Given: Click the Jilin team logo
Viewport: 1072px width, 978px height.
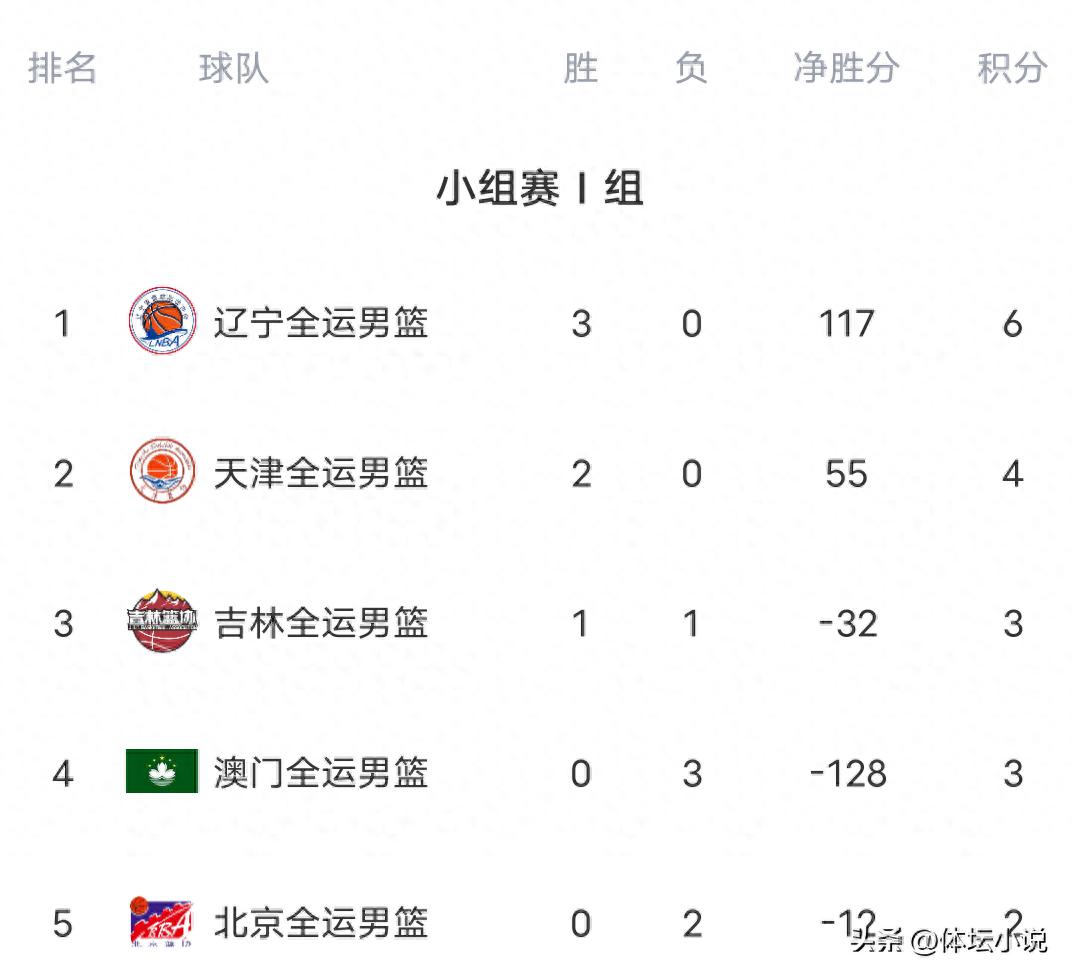Looking at the screenshot, I should tap(161, 622).
